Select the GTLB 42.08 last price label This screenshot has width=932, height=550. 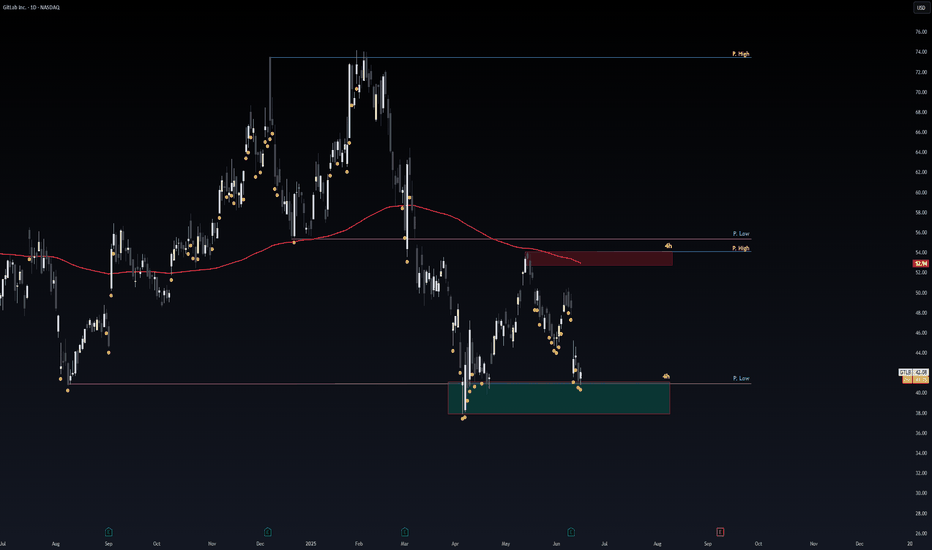[913, 372]
